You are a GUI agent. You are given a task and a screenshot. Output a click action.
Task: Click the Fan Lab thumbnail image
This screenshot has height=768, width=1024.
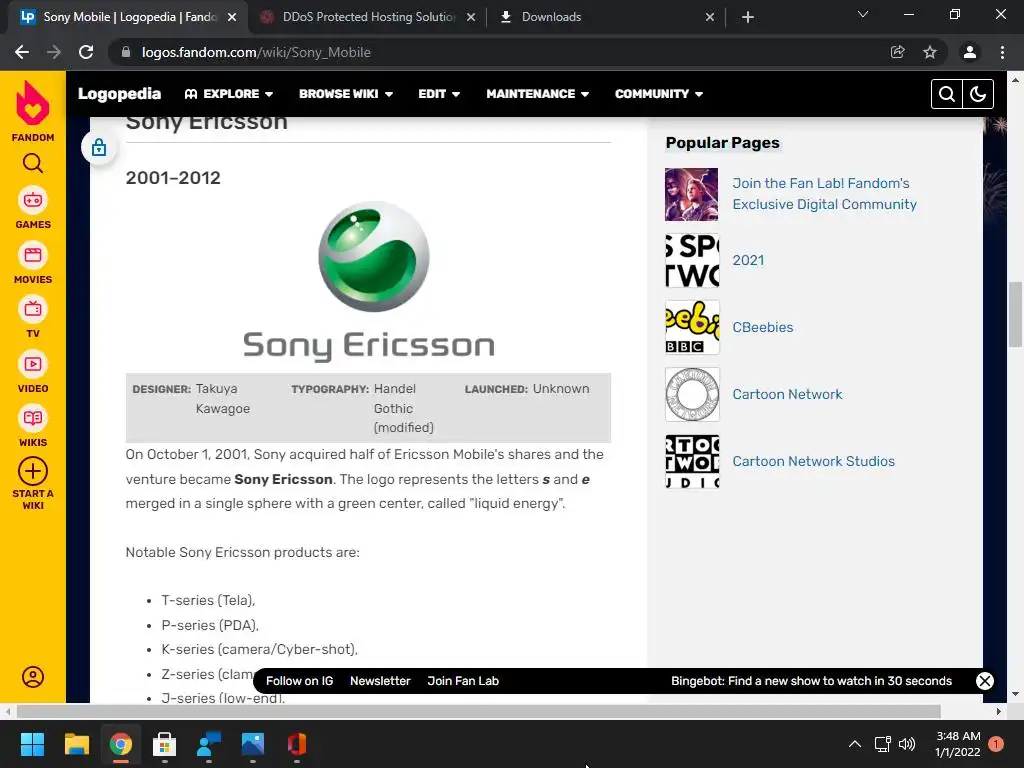(692, 195)
